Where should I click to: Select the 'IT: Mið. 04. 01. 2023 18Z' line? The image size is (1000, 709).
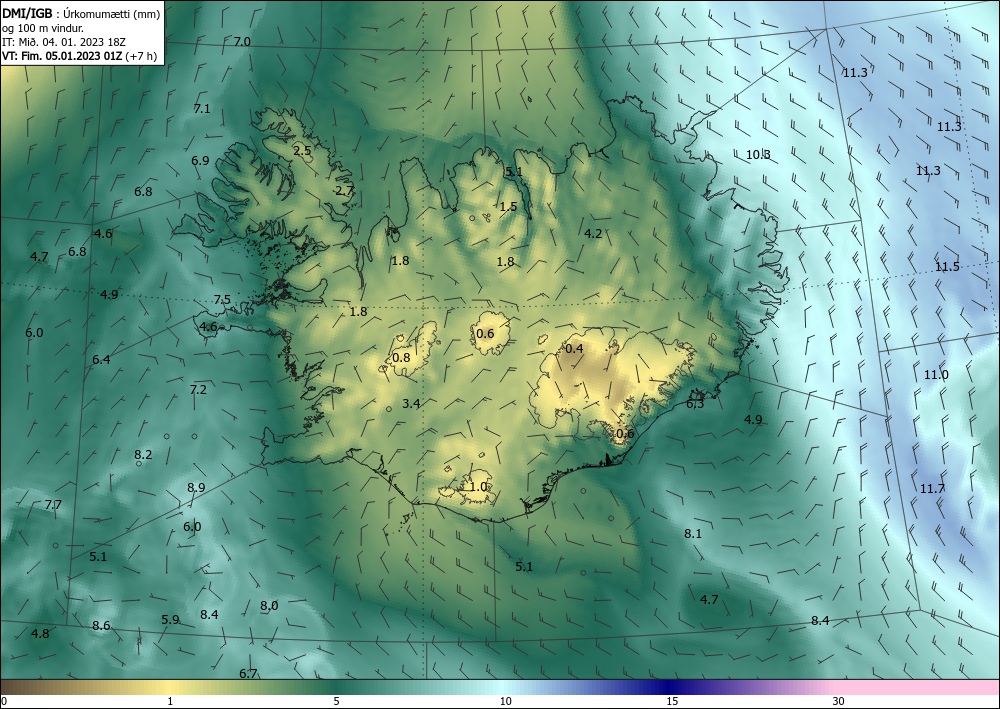coord(64,41)
